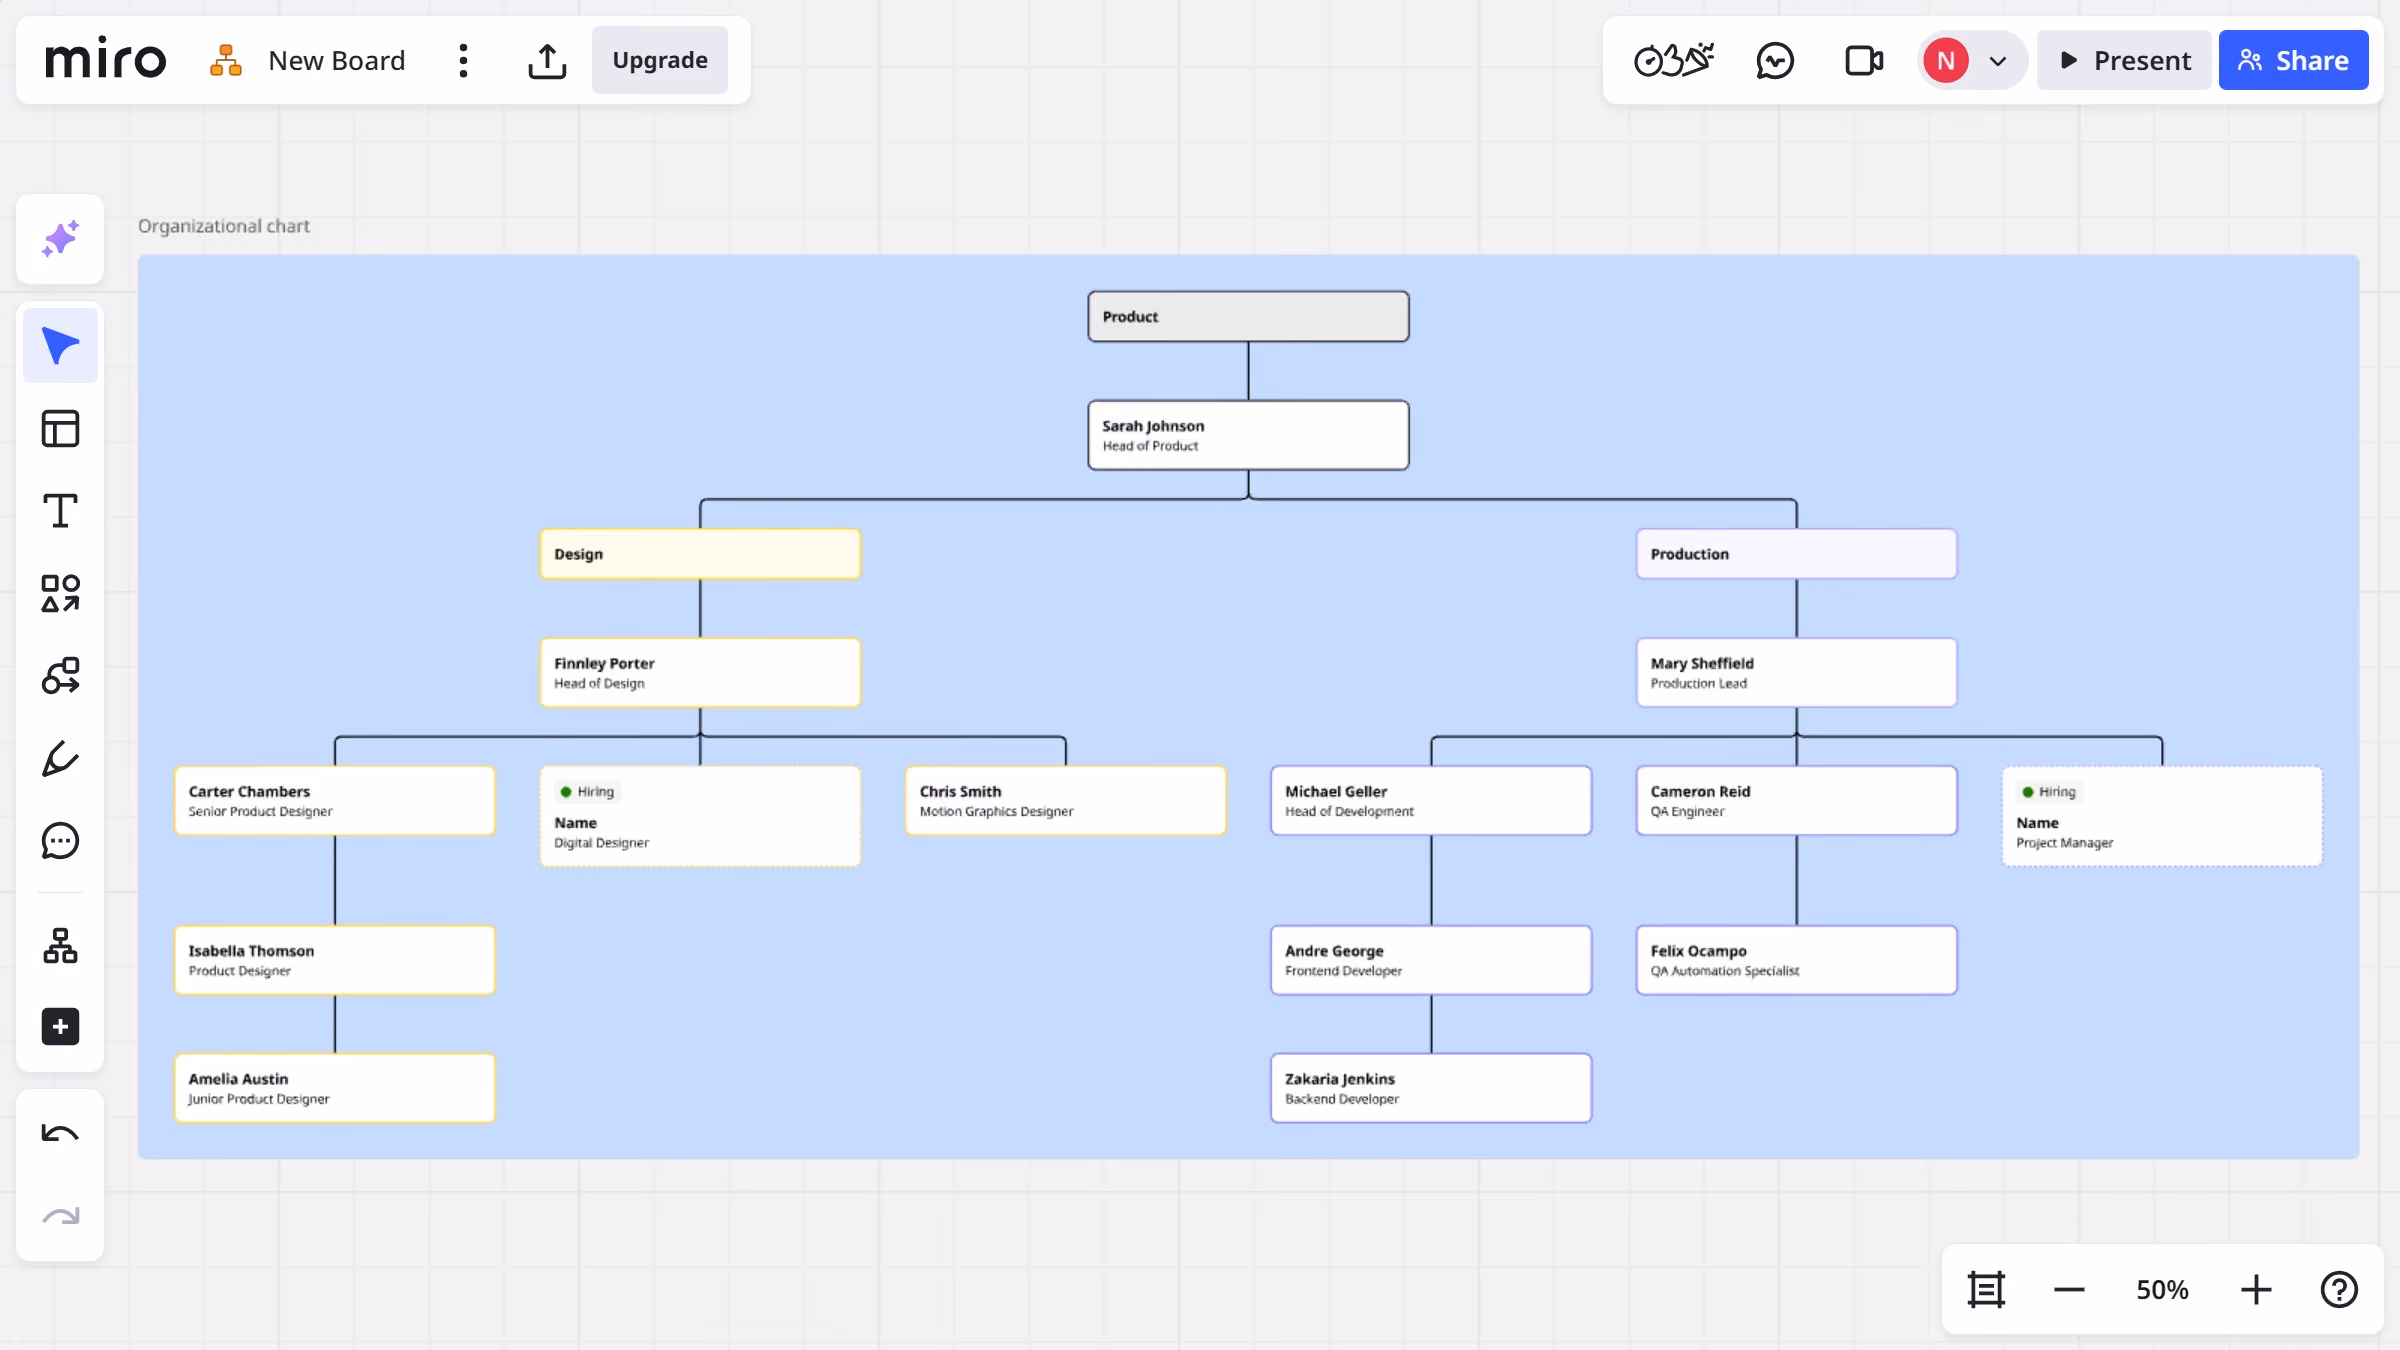
Task: Select the Design department node
Action: click(x=700, y=554)
